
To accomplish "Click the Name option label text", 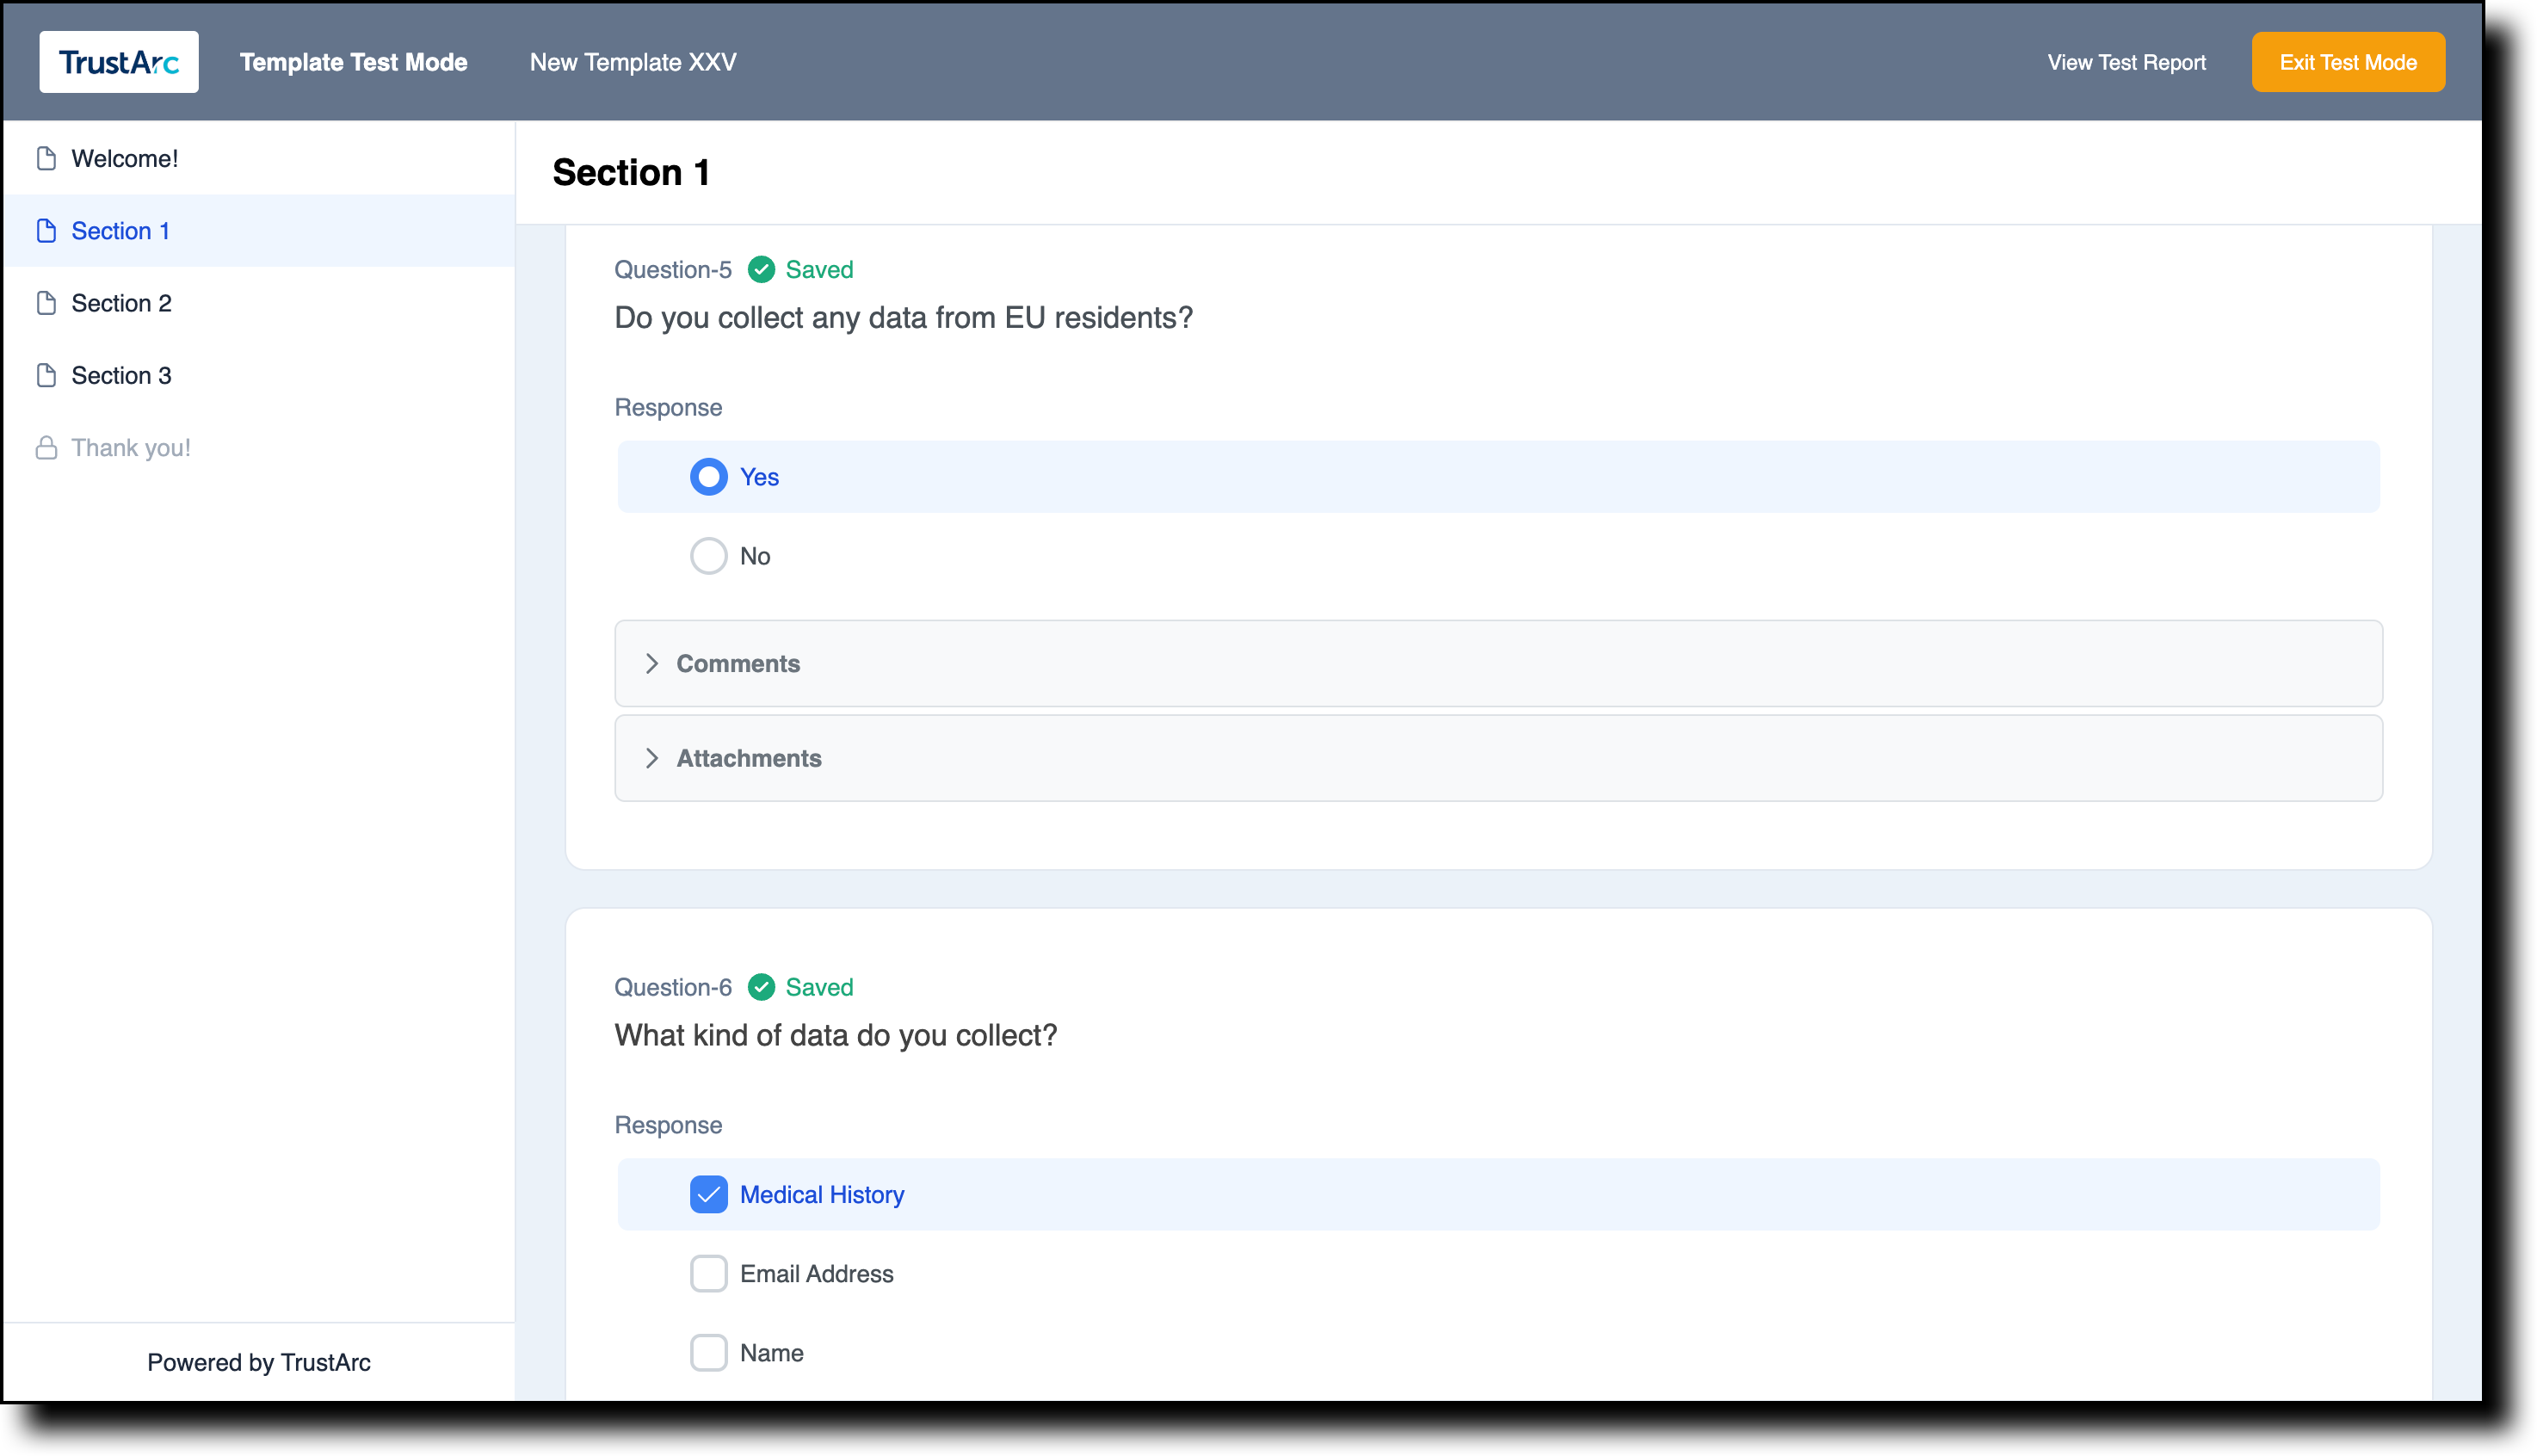I will tap(771, 1352).
